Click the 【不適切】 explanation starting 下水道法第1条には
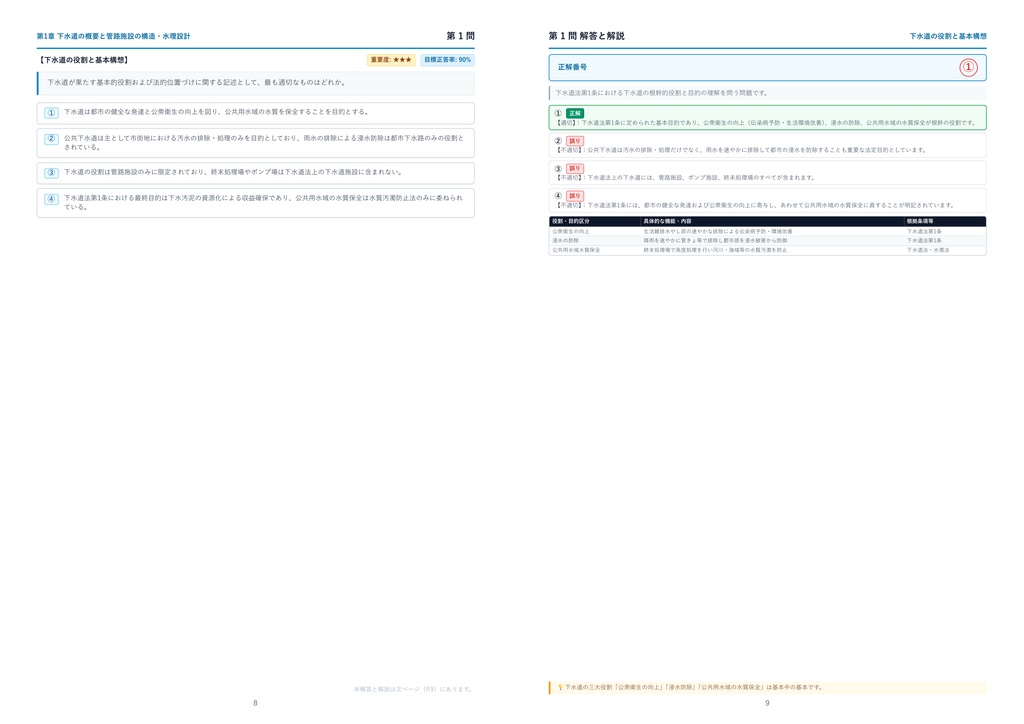The height and width of the screenshot is (724, 1024). click(755, 205)
